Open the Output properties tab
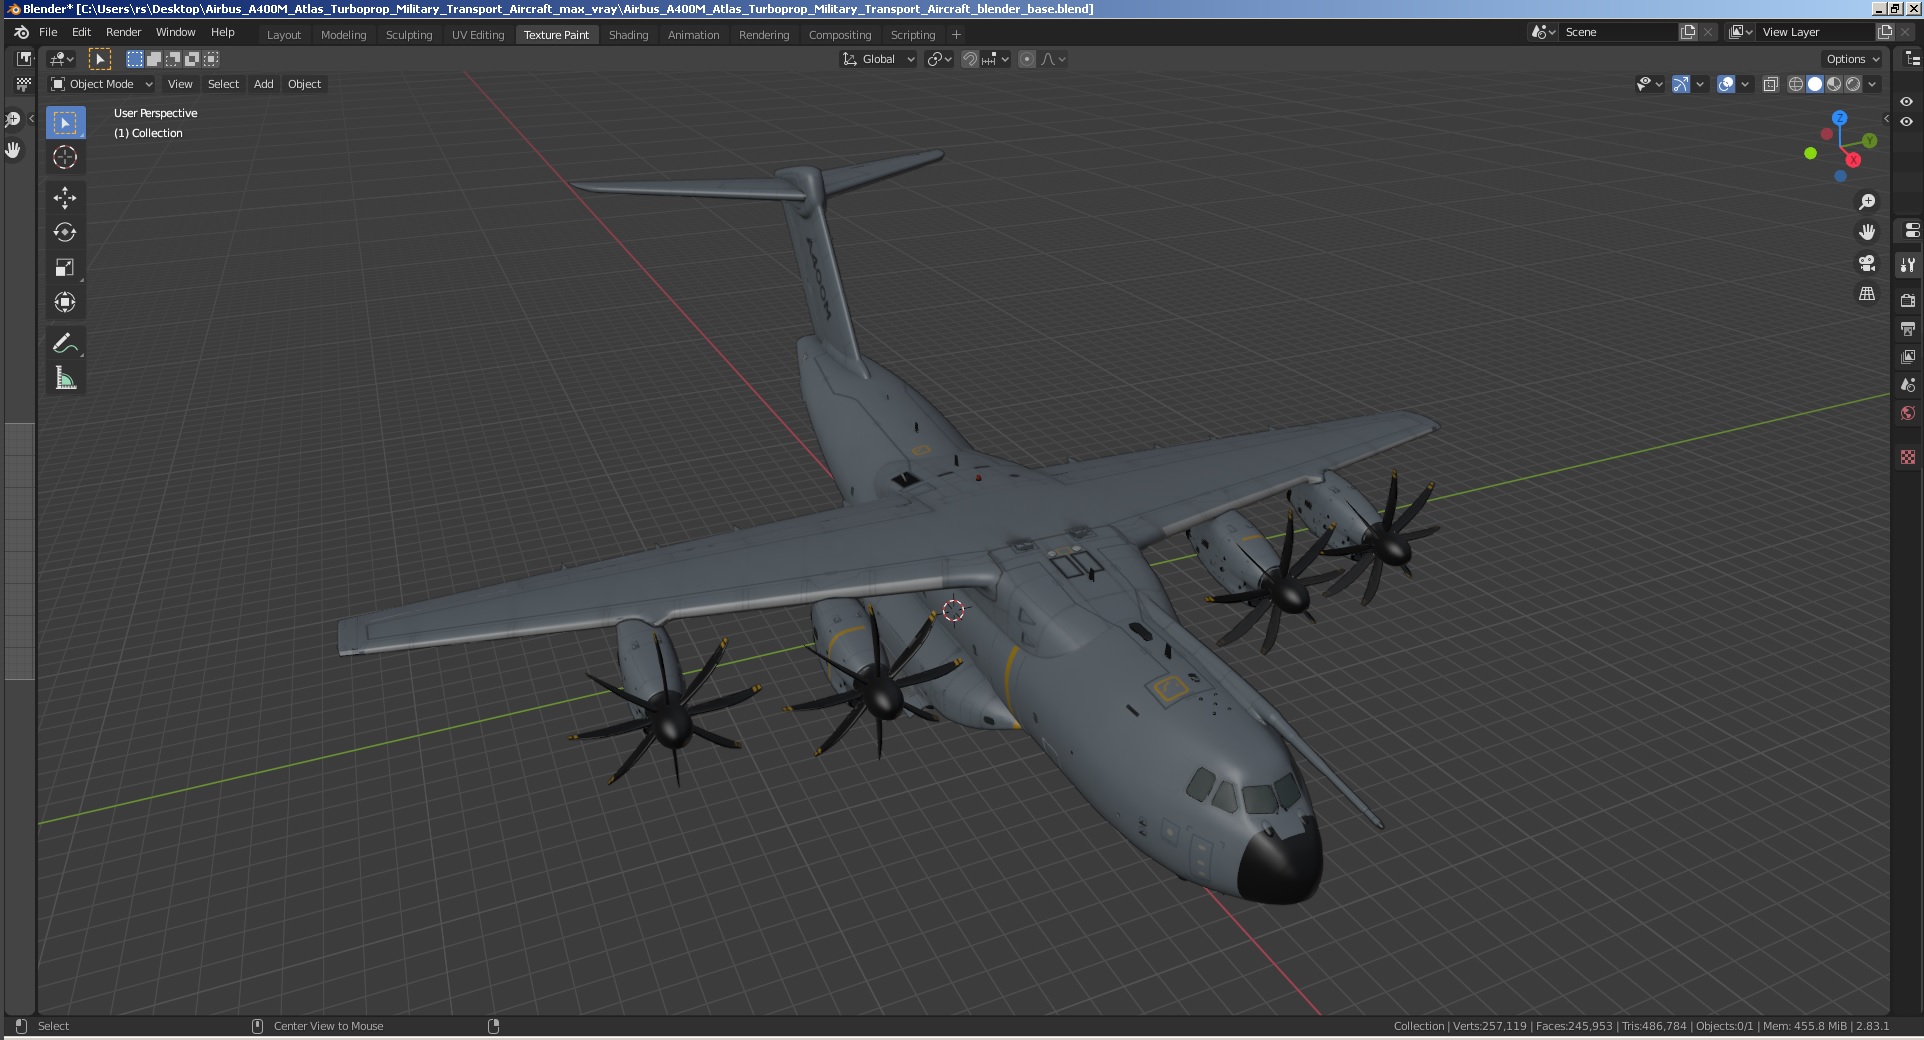Viewport: 1924px width, 1040px height. [1908, 328]
